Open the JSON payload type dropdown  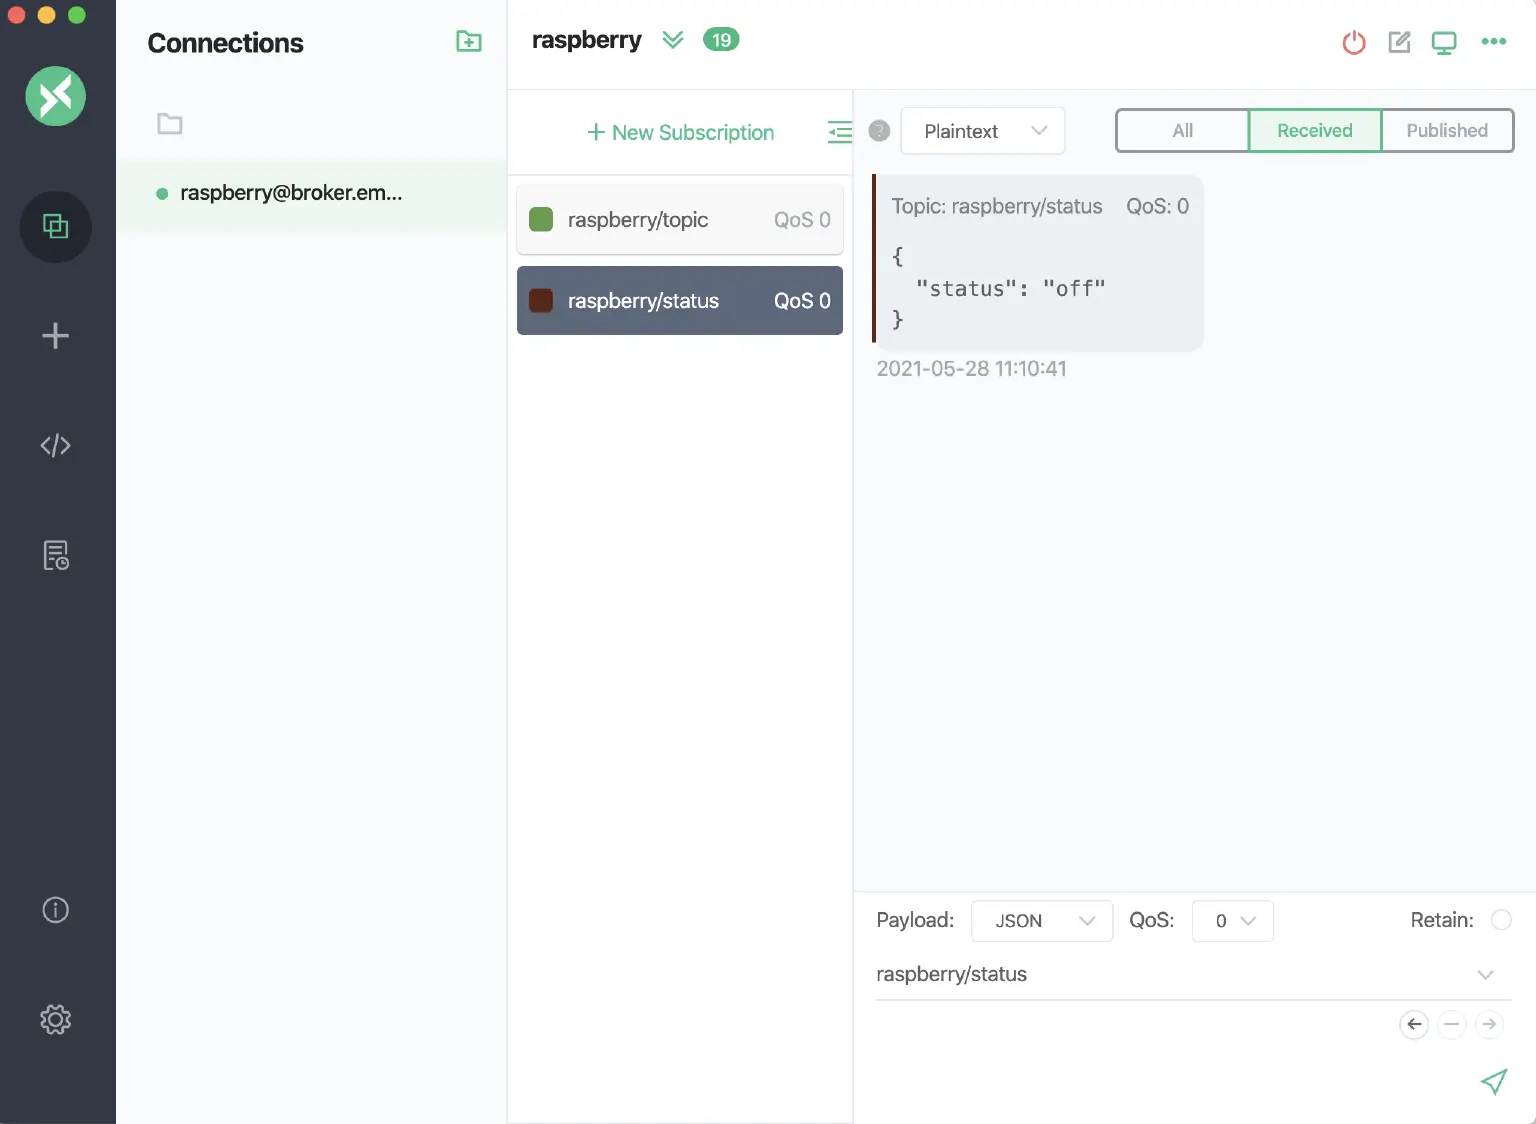pos(1041,921)
